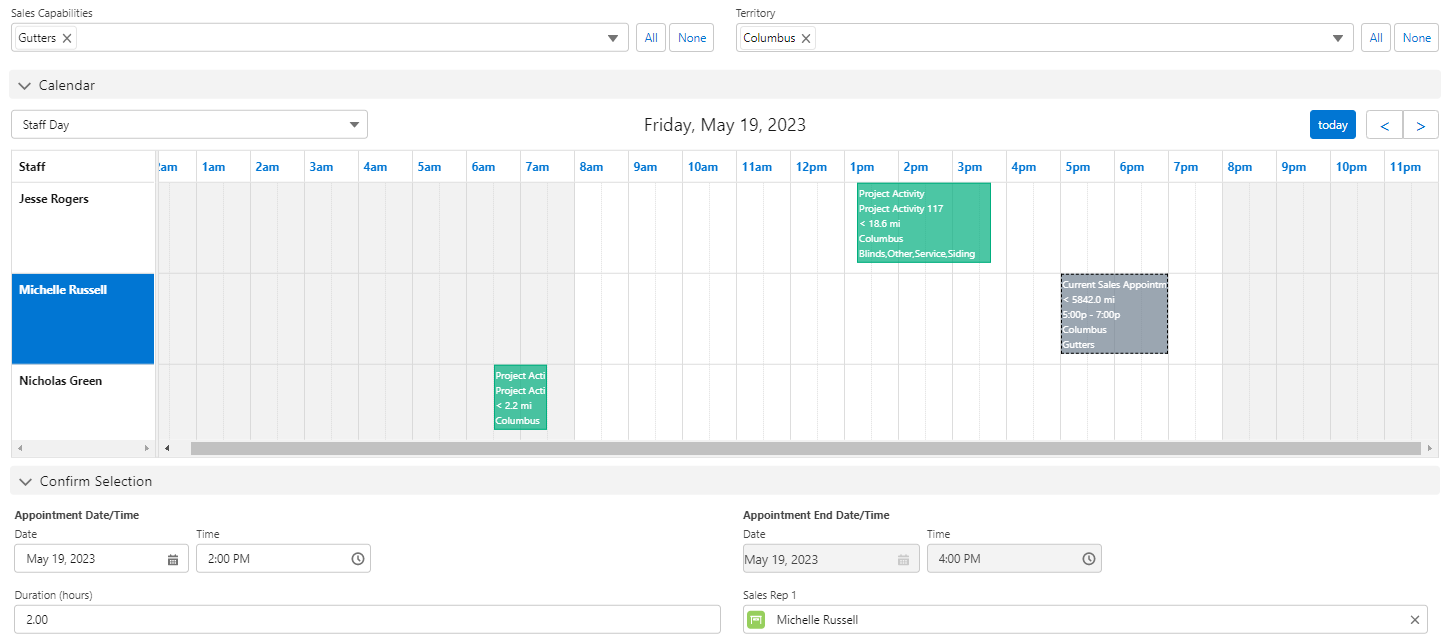This screenshot has width=1453, height=638.
Task: Open Jesse Rogers' Project Activity 117 event
Action: pyautogui.click(x=922, y=222)
